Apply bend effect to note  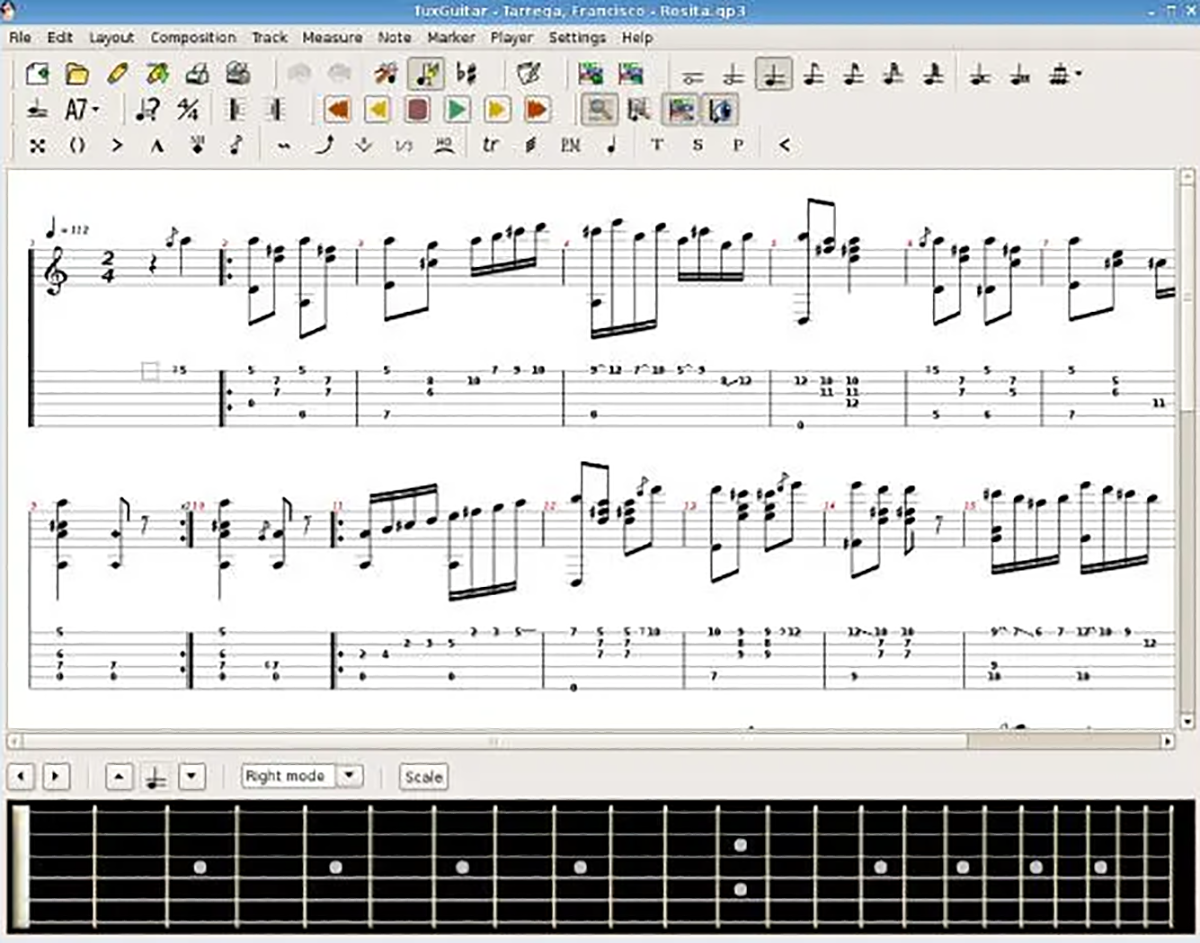(325, 145)
